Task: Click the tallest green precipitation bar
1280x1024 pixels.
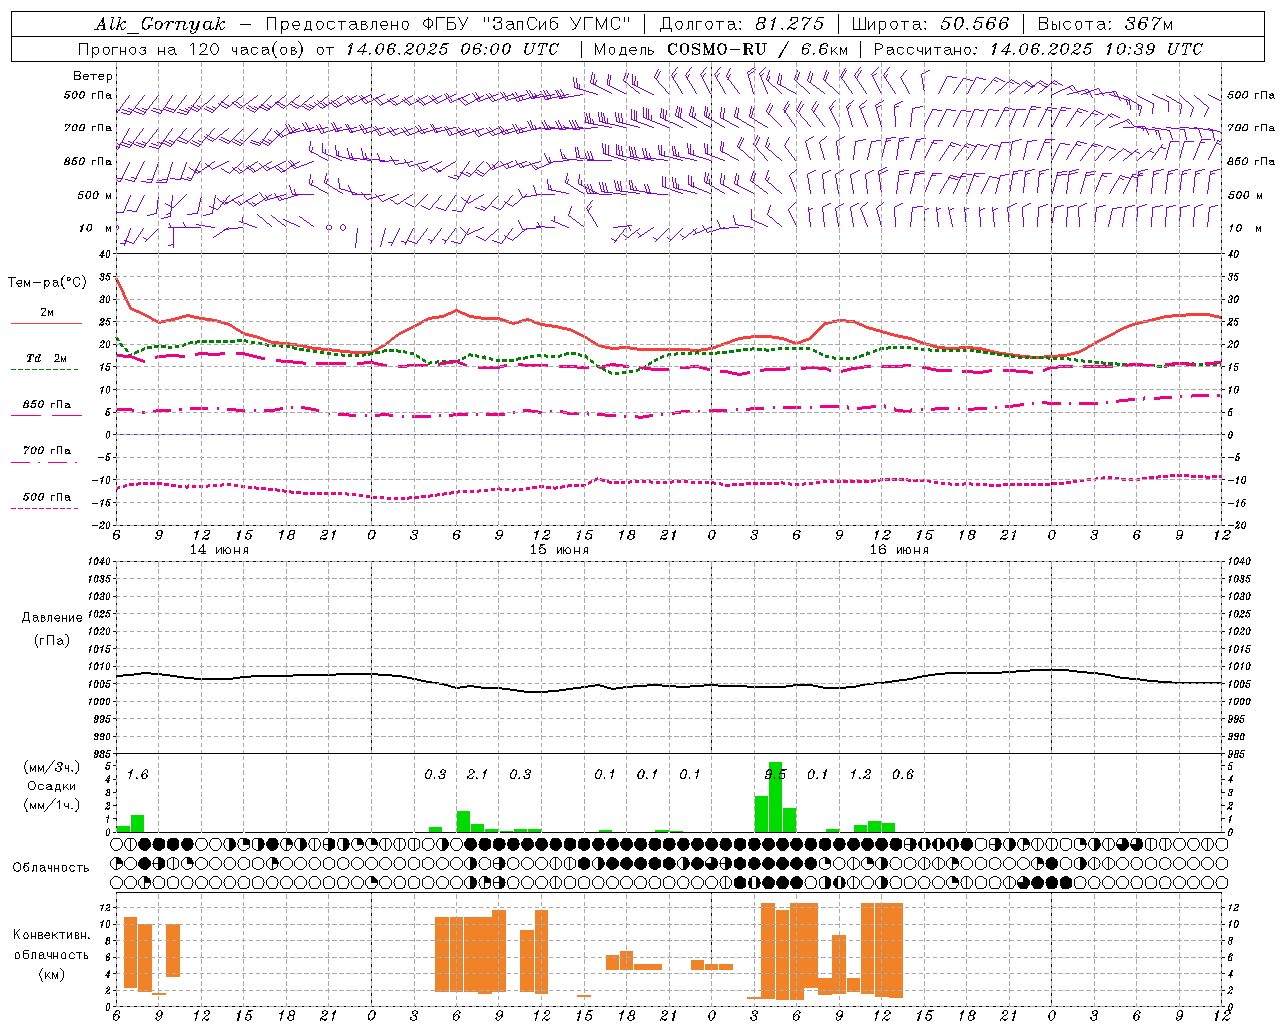Action: click(775, 797)
